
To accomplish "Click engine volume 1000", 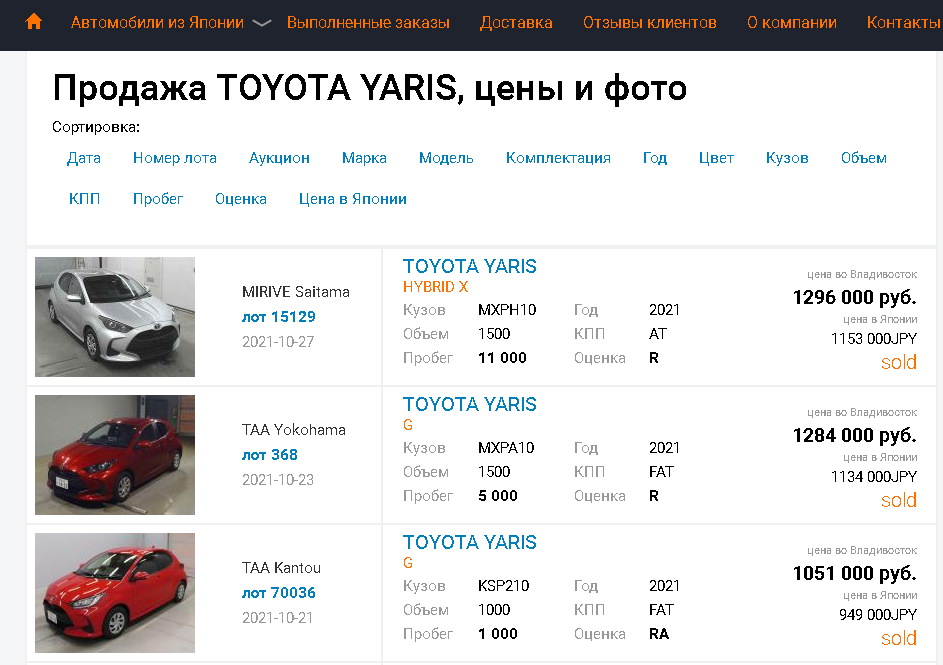I will [494, 610].
